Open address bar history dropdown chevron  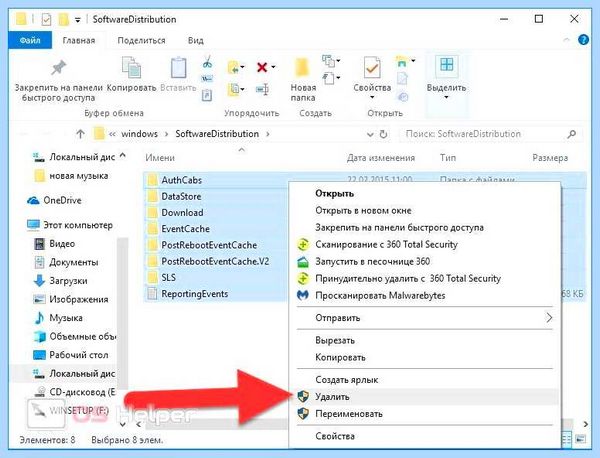coord(370,134)
